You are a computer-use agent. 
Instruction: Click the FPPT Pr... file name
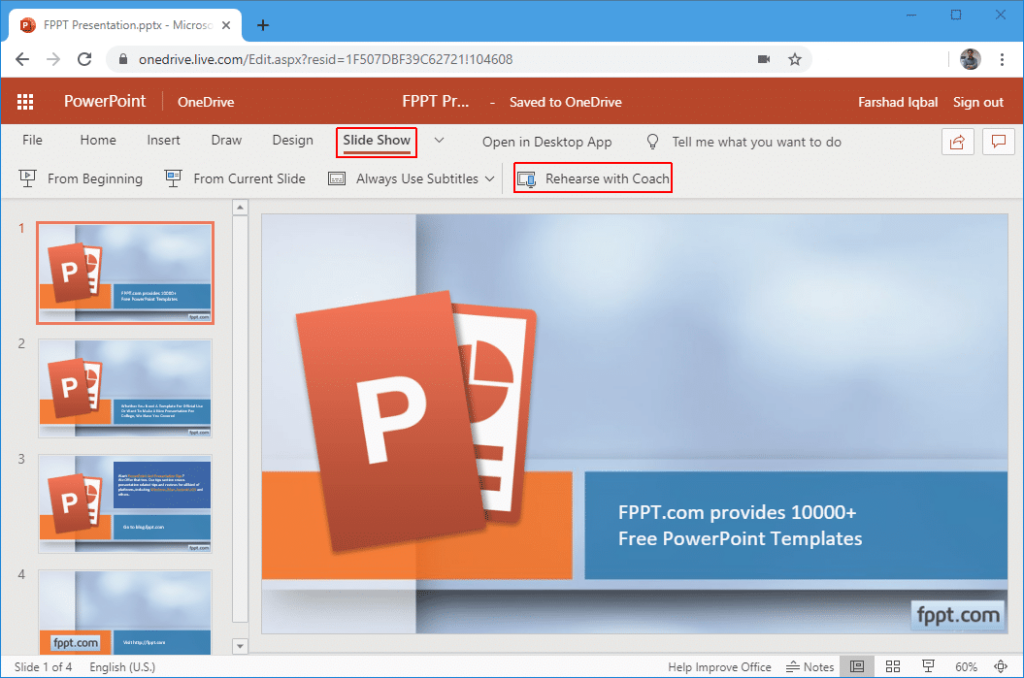tap(436, 101)
